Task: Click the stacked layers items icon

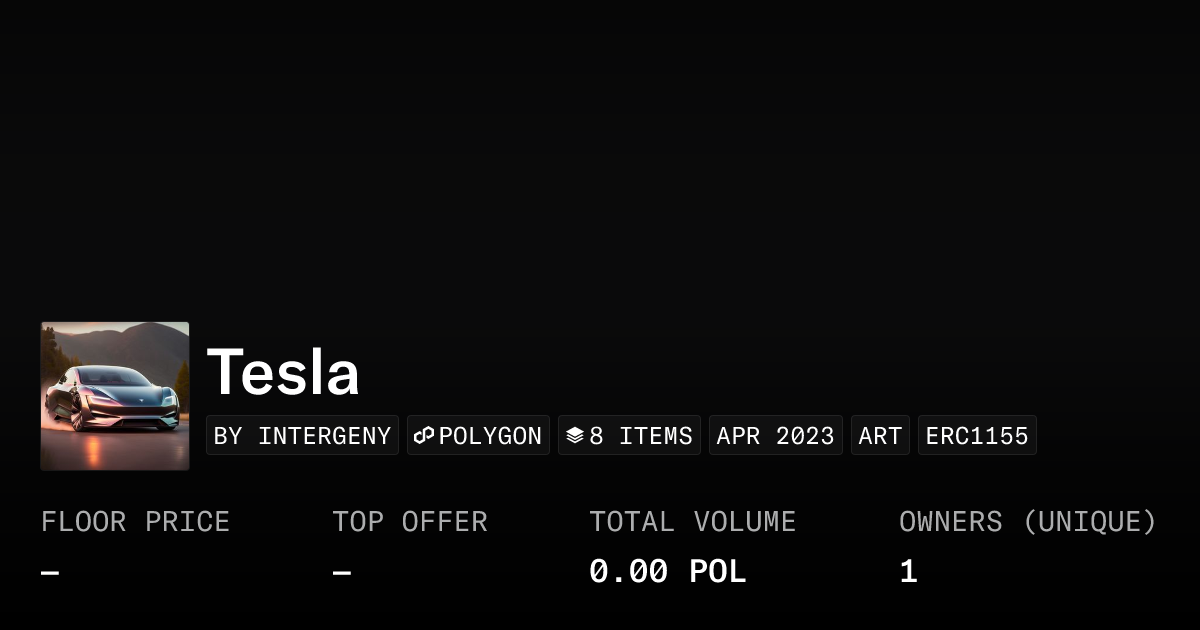Action: tap(575, 436)
